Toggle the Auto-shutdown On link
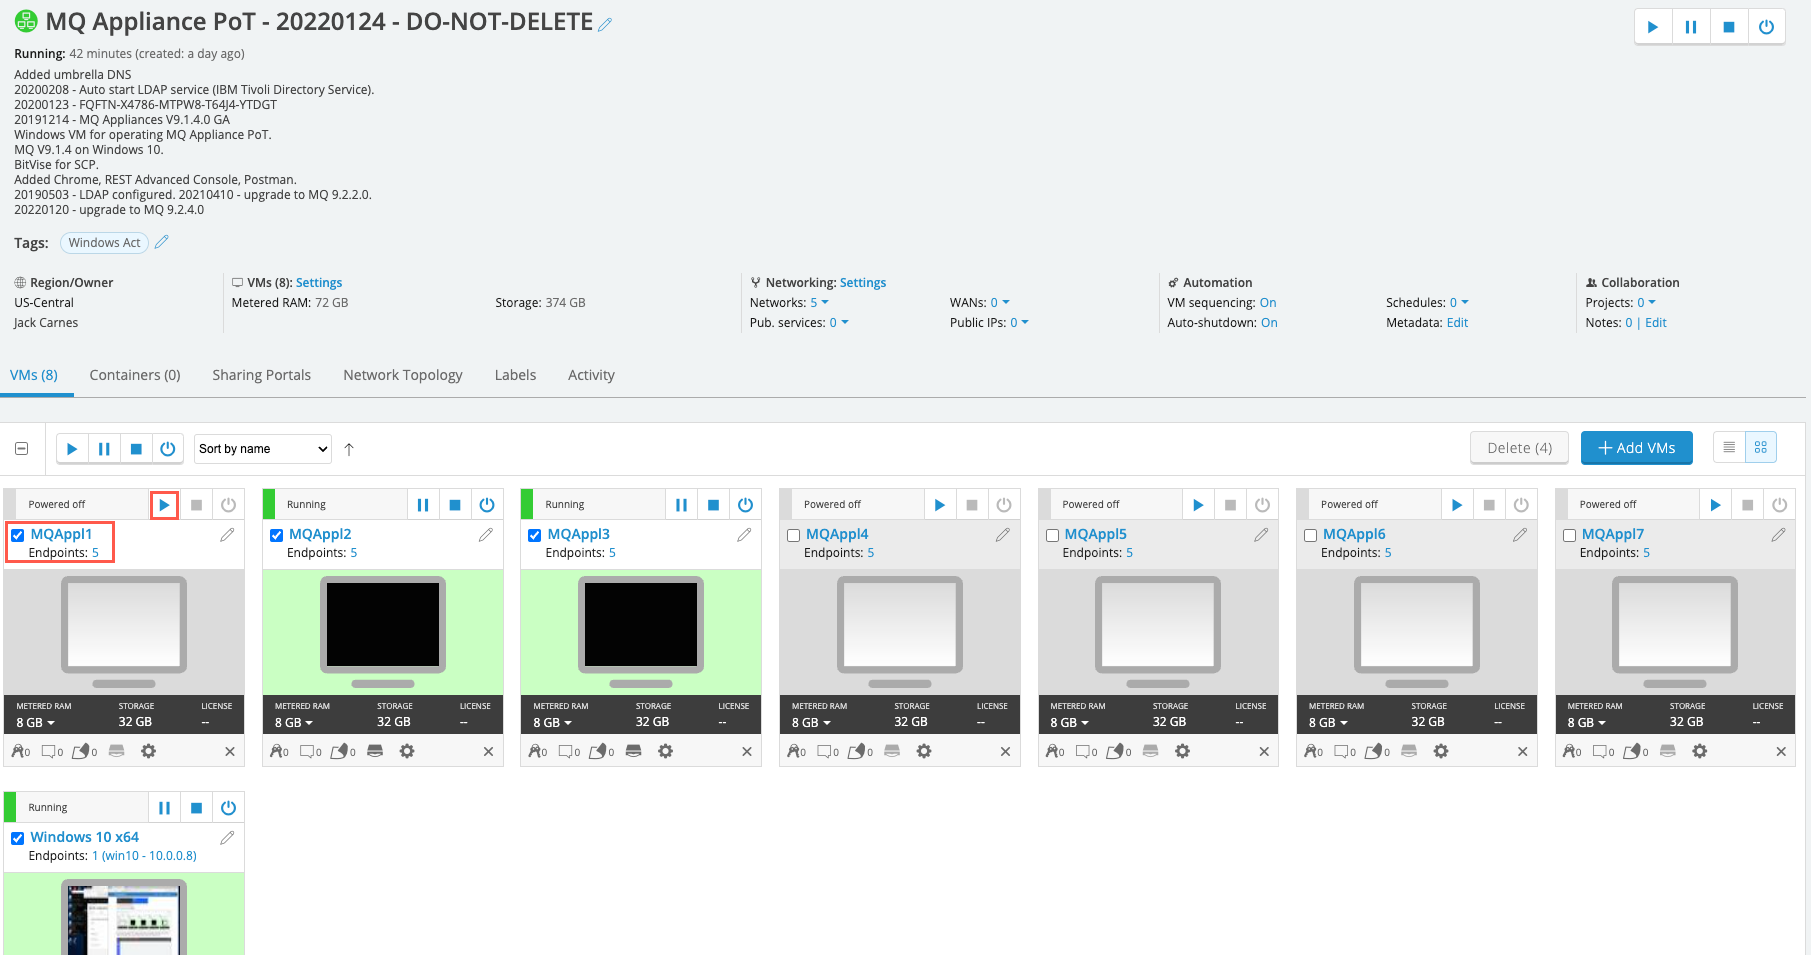The image size is (1811, 955). pyautogui.click(x=1269, y=323)
